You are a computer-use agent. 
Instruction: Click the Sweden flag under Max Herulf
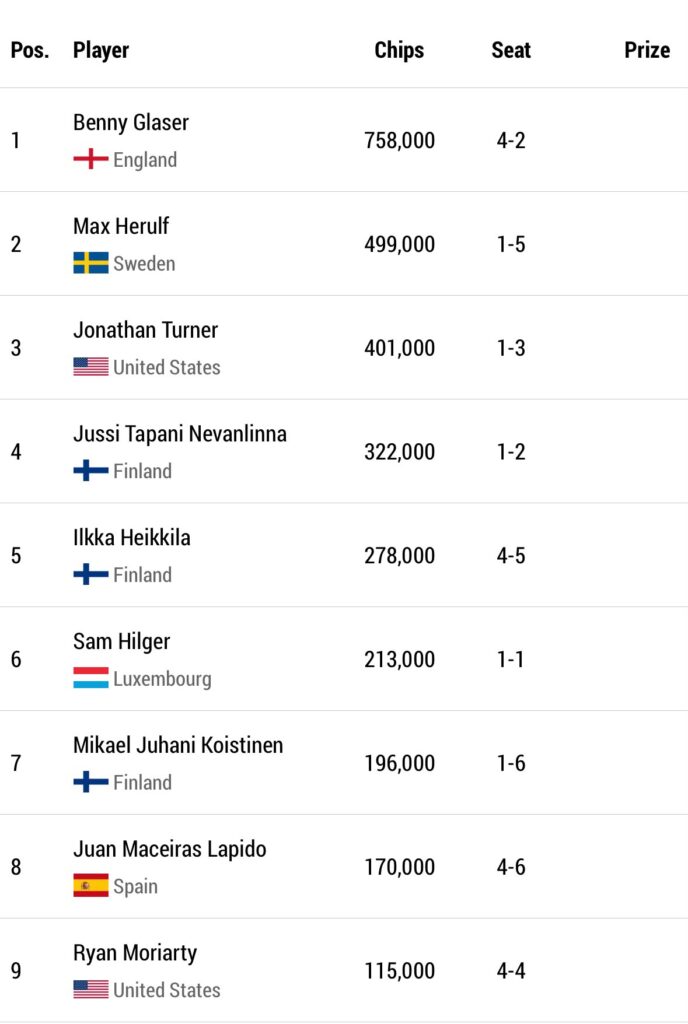tap(91, 263)
